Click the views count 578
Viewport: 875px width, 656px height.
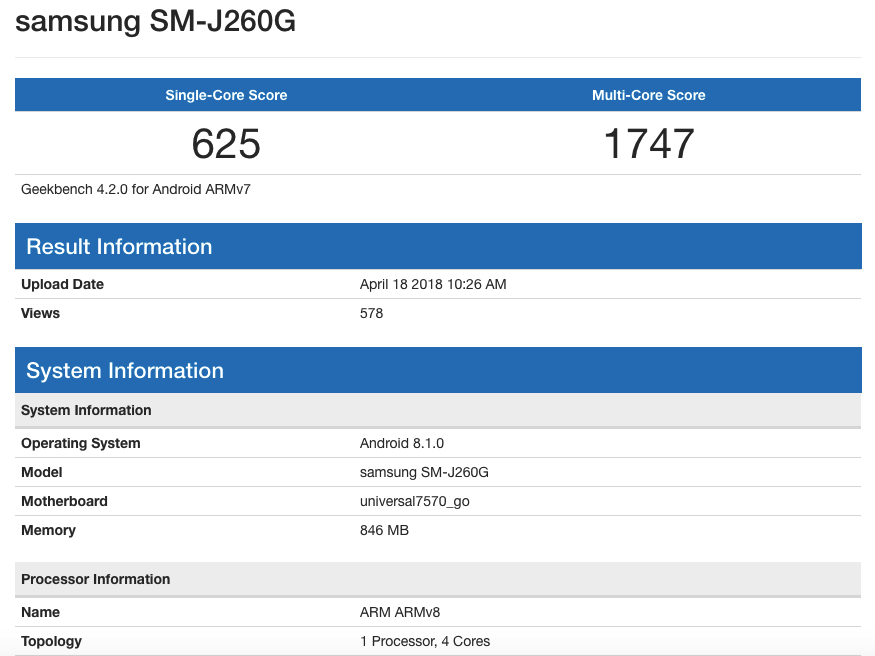click(371, 313)
